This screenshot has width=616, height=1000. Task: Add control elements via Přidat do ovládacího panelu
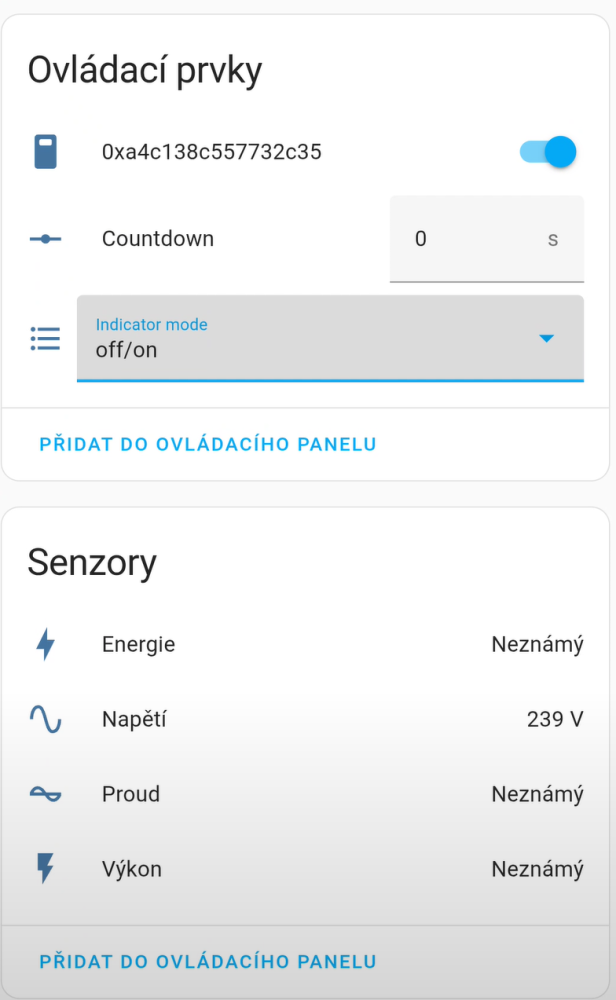(x=208, y=444)
